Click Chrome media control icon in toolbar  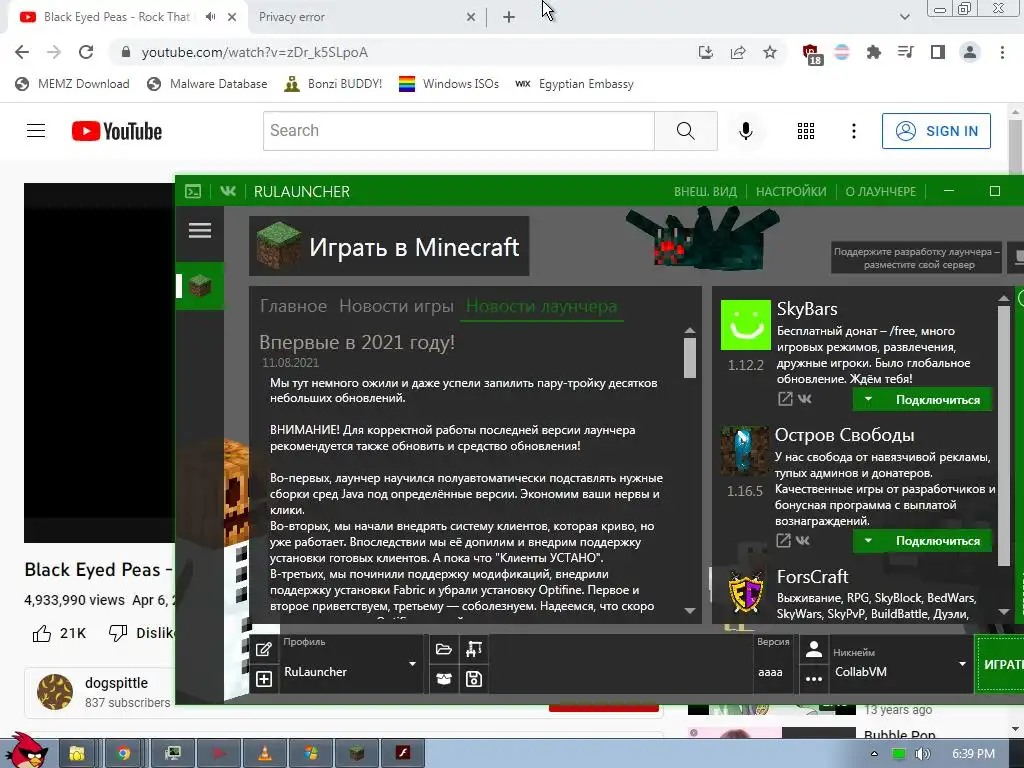click(905, 52)
